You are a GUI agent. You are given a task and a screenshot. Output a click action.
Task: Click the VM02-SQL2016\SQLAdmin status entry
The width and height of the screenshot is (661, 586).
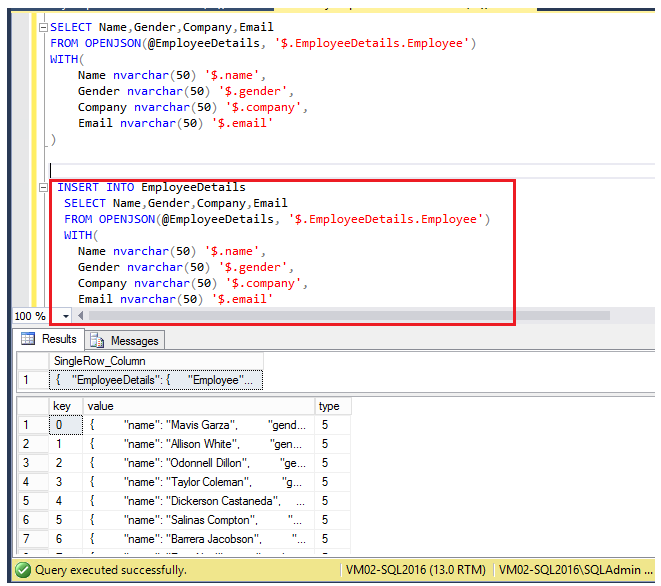coord(575,570)
